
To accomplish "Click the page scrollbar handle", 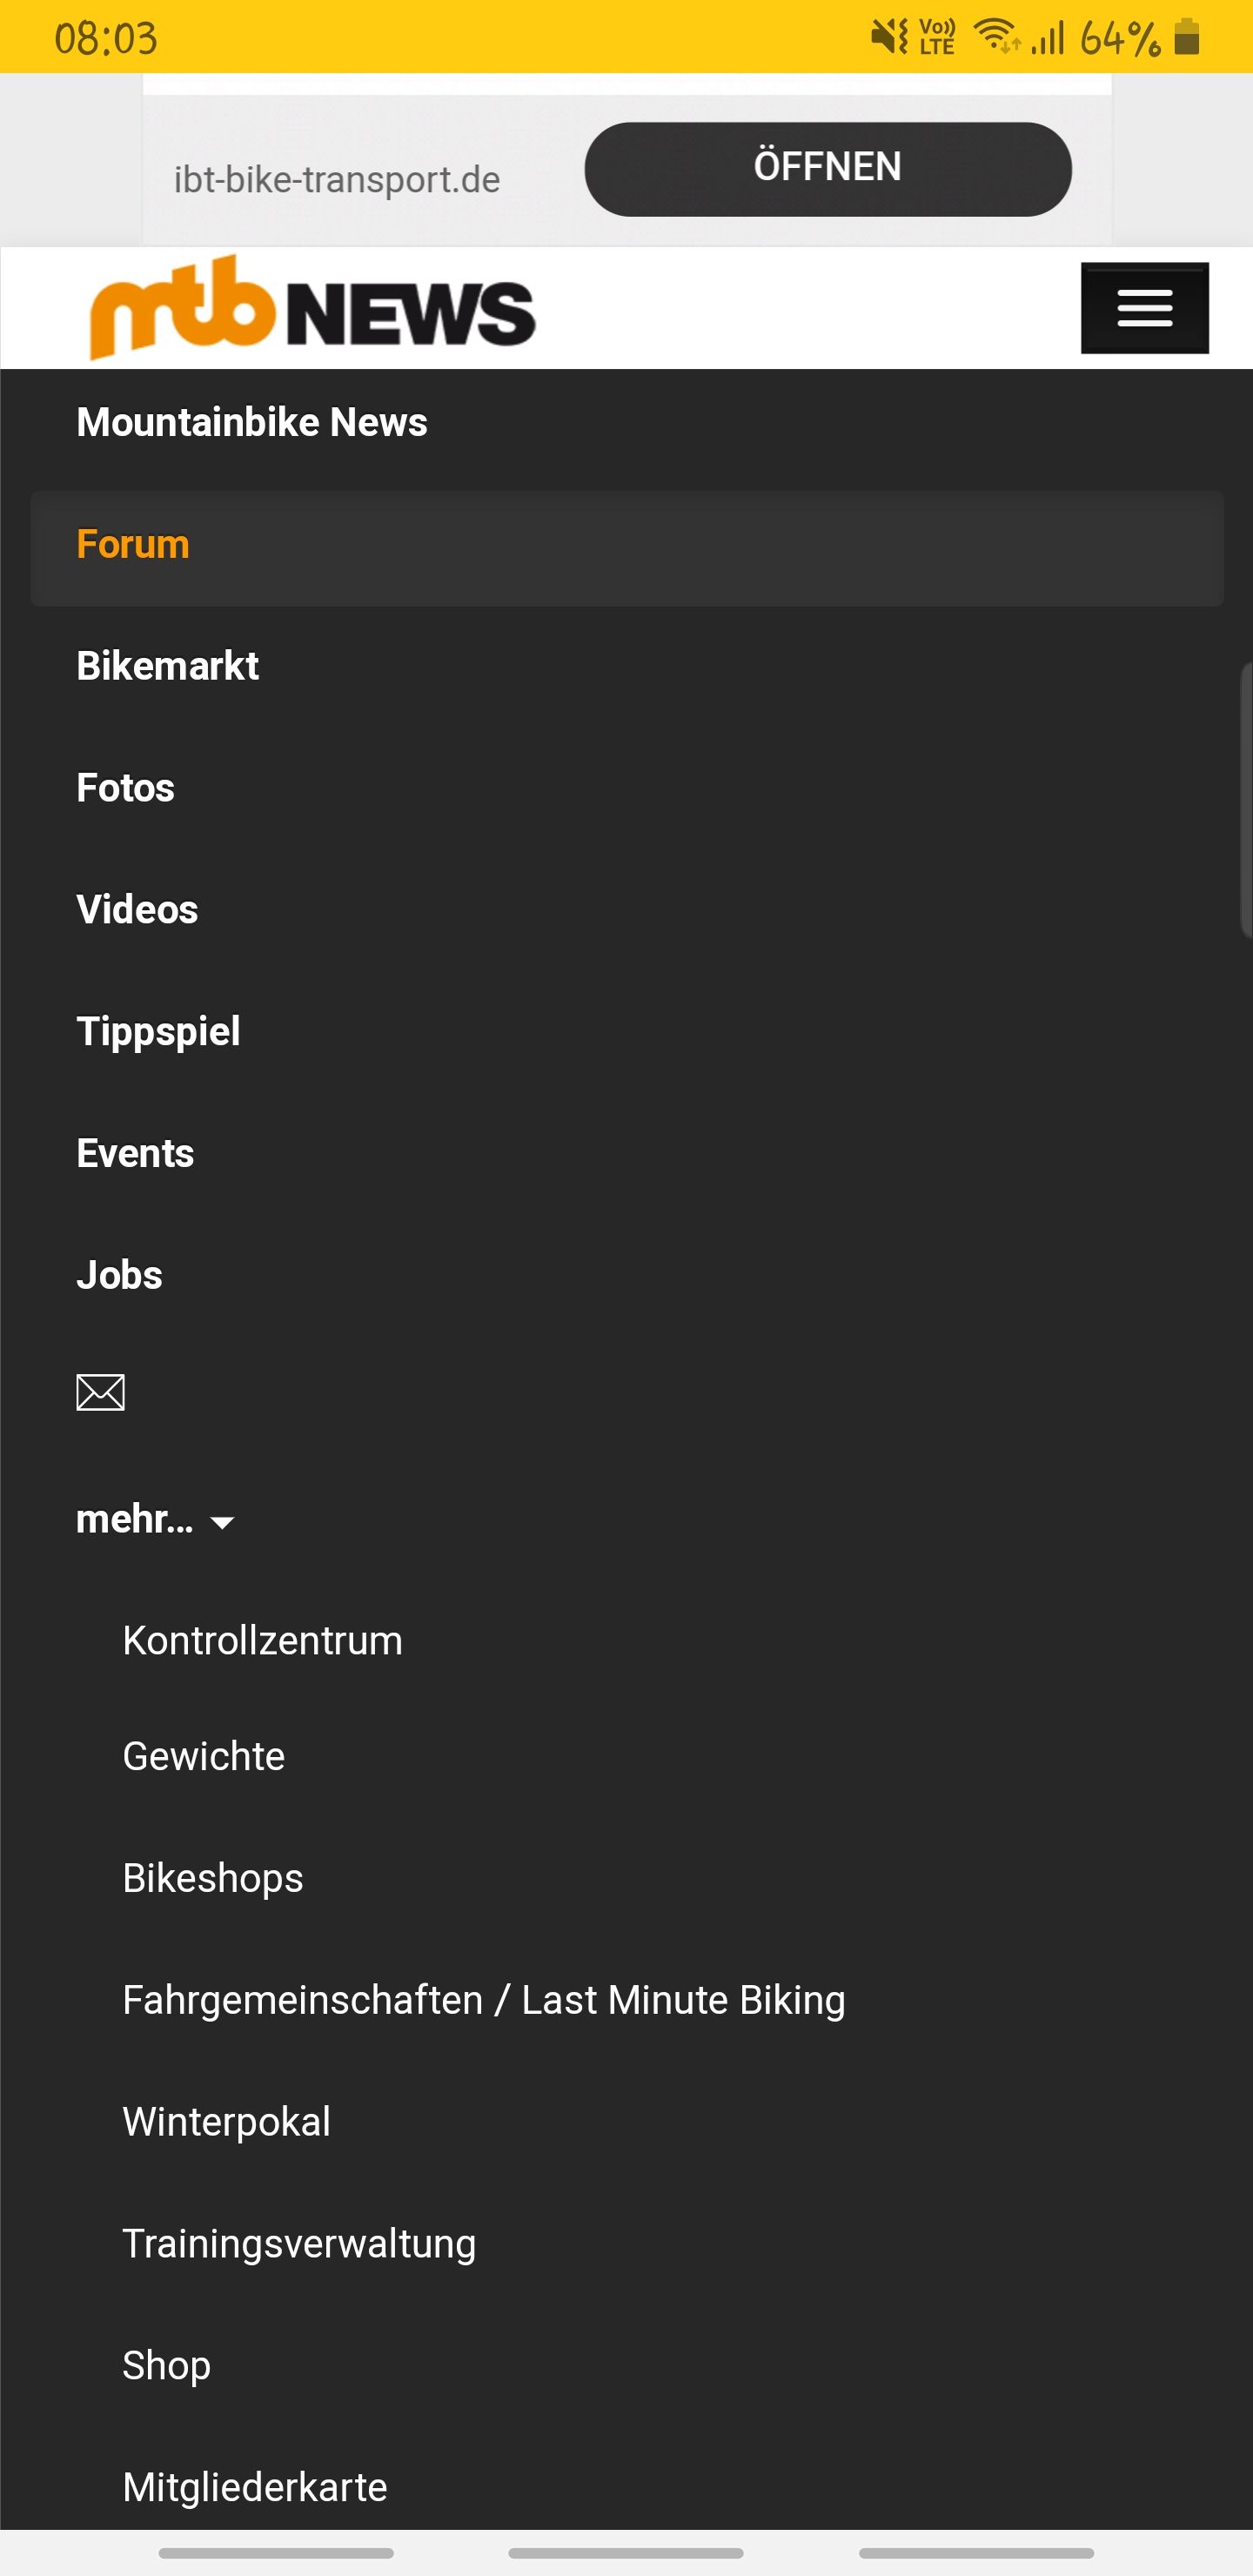I will 1246,800.
